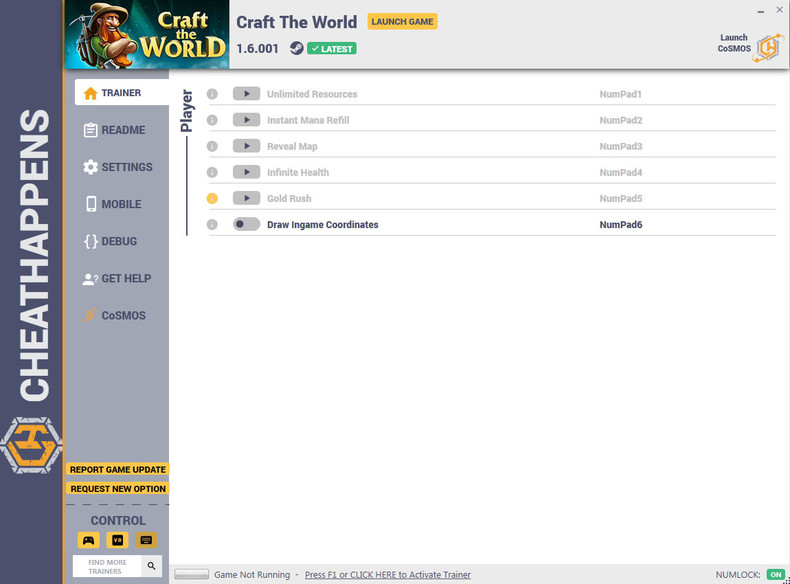Screen dimensions: 790x584
Task: Click the Craft The World game thumbnail
Action: click(147, 34)
